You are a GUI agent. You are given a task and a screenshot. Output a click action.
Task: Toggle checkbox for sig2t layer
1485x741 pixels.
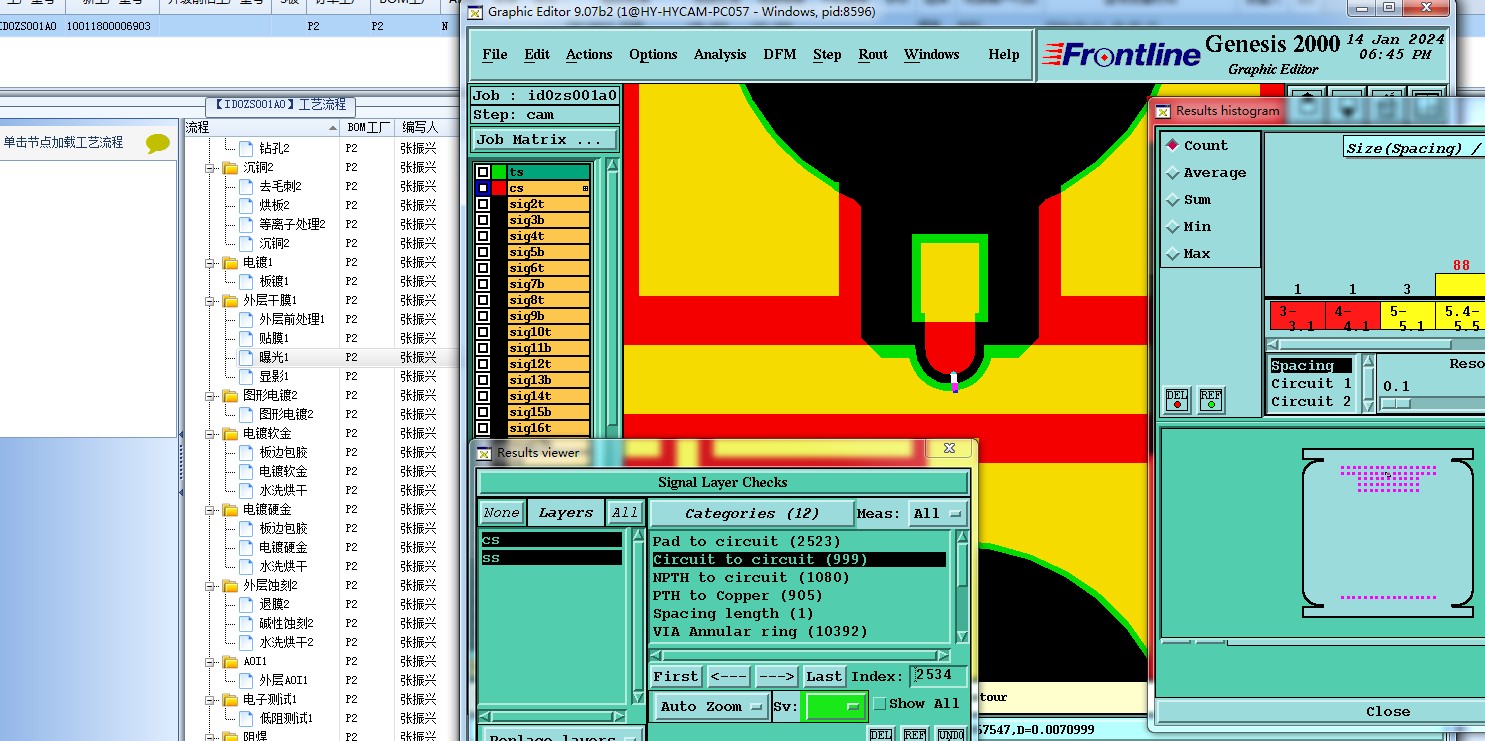(x=483, y=204)
